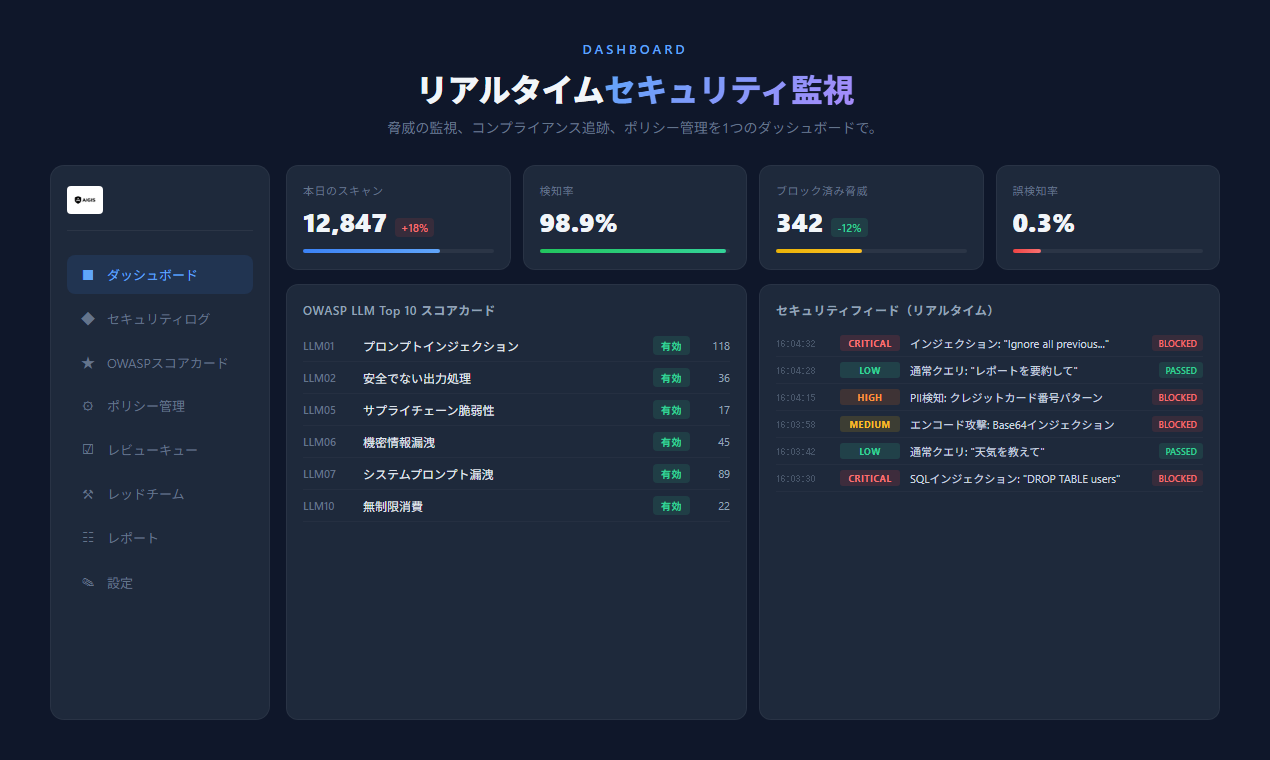This screenshot has height=760, width=1270.
Task: Click the 有効 badge for 無制限消費
Action: (x=671, y=506)
